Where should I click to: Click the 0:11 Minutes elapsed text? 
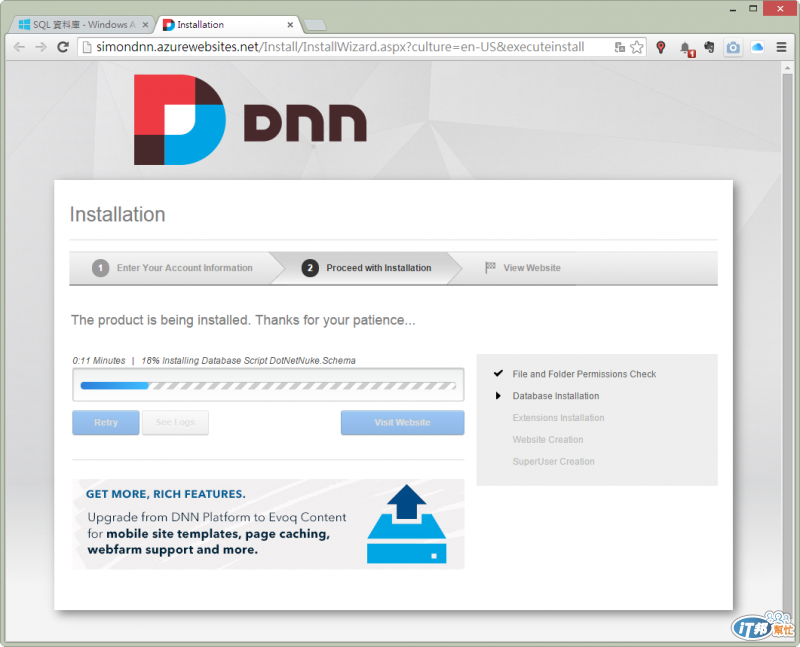point(99,361)
